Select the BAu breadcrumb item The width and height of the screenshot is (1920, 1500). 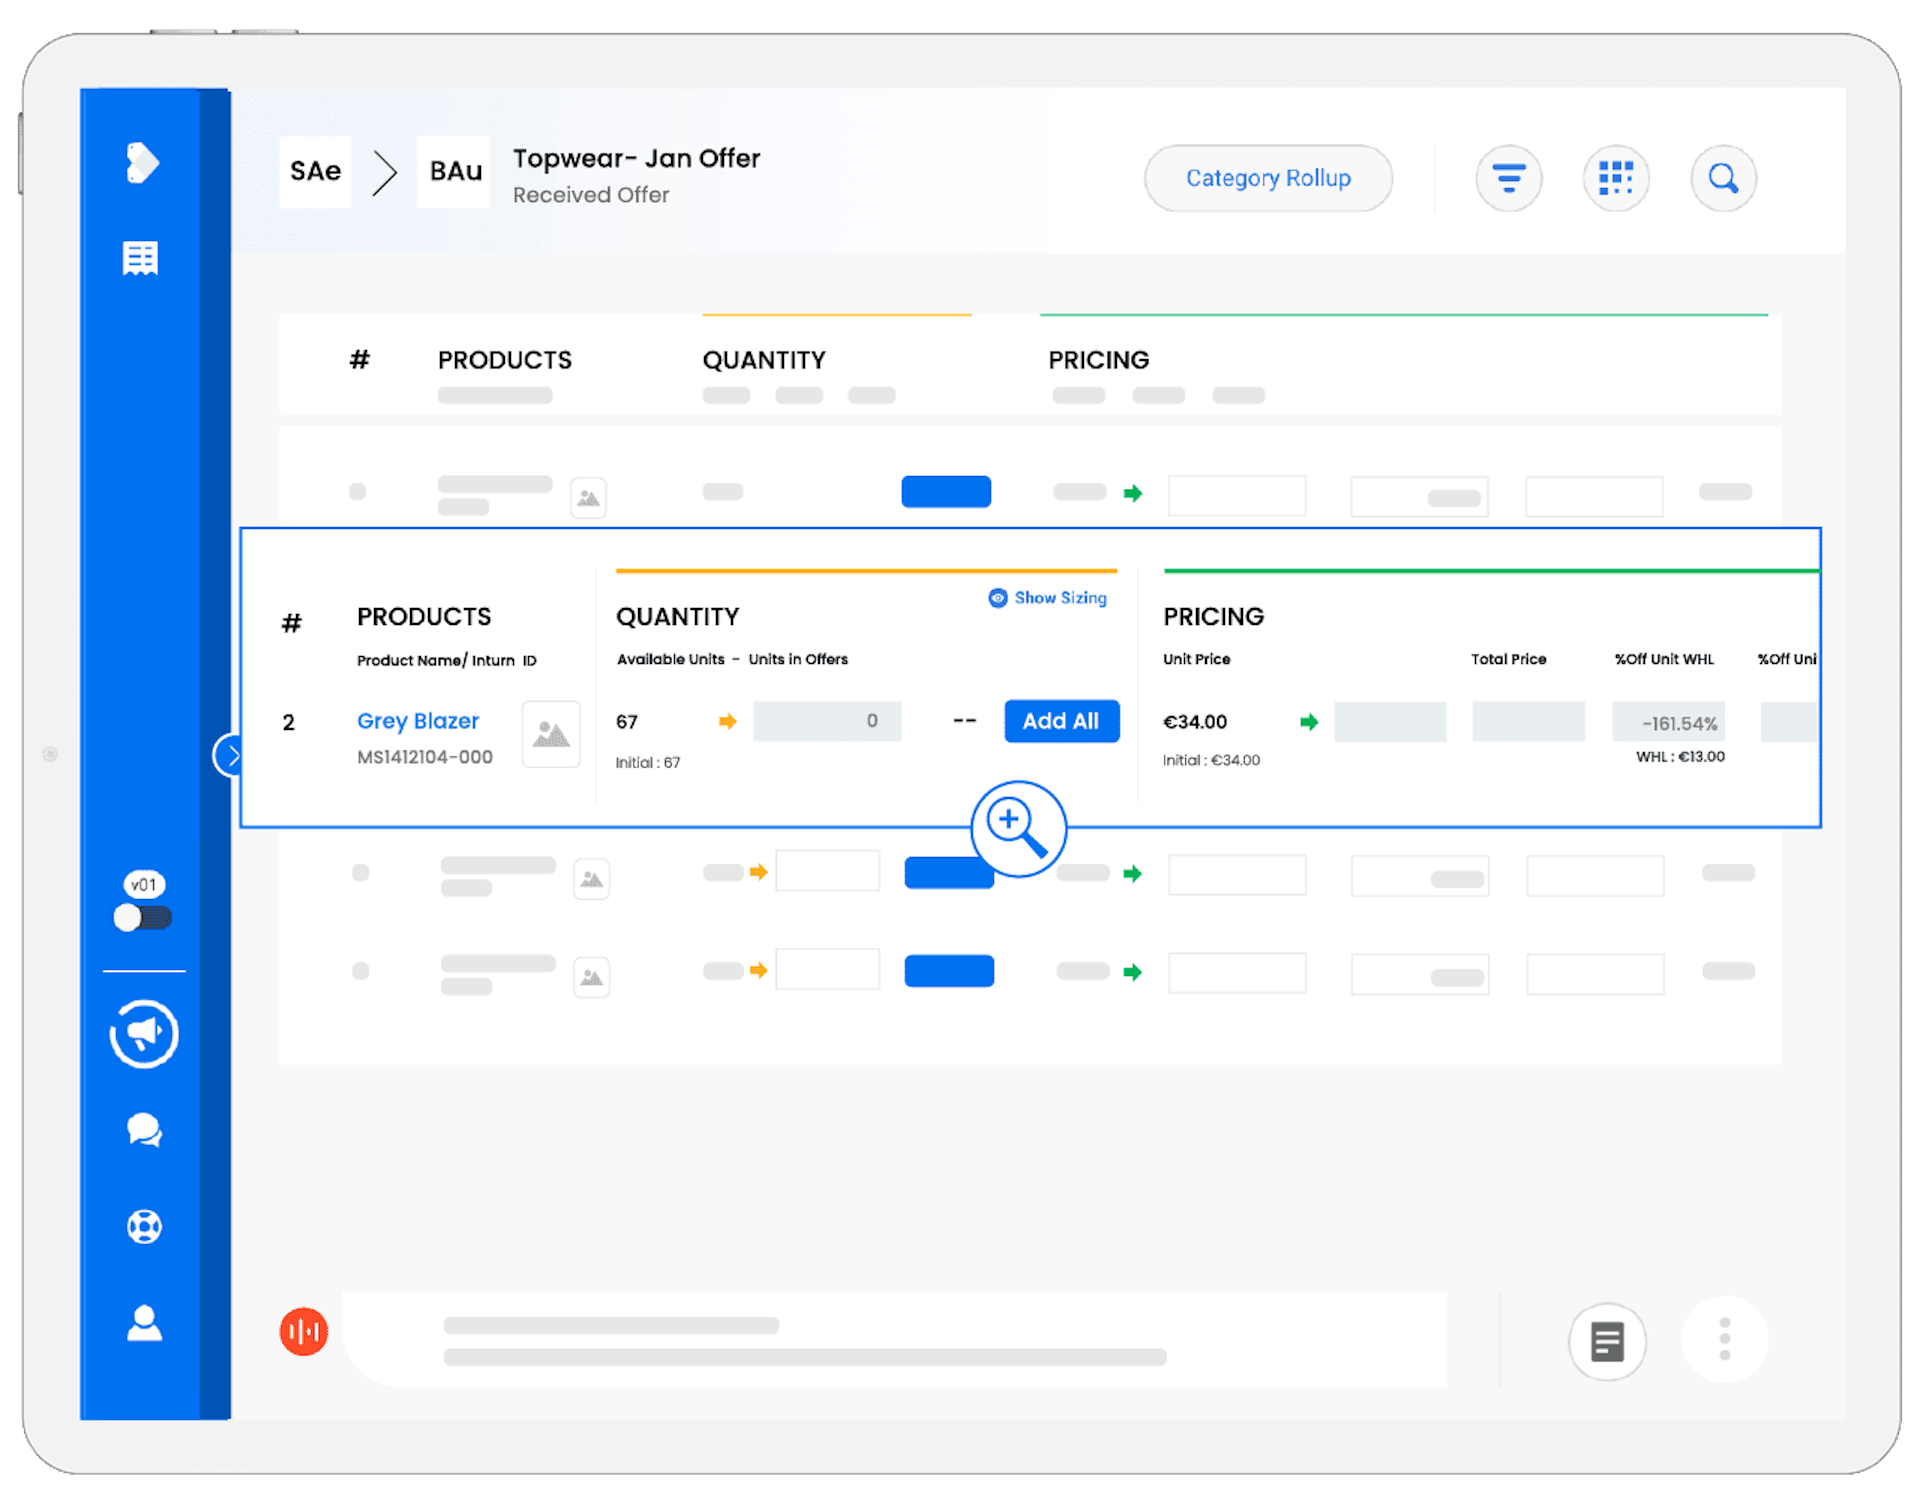[x=453, y=171]
